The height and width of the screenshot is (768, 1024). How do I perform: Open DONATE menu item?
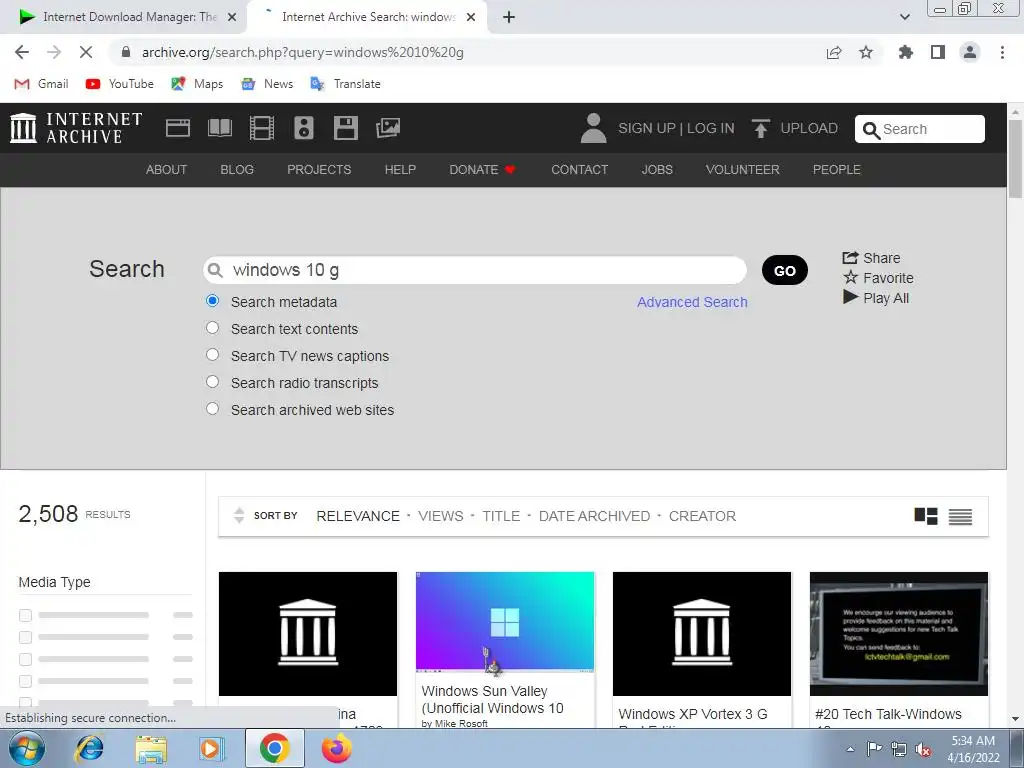[483, 170]
